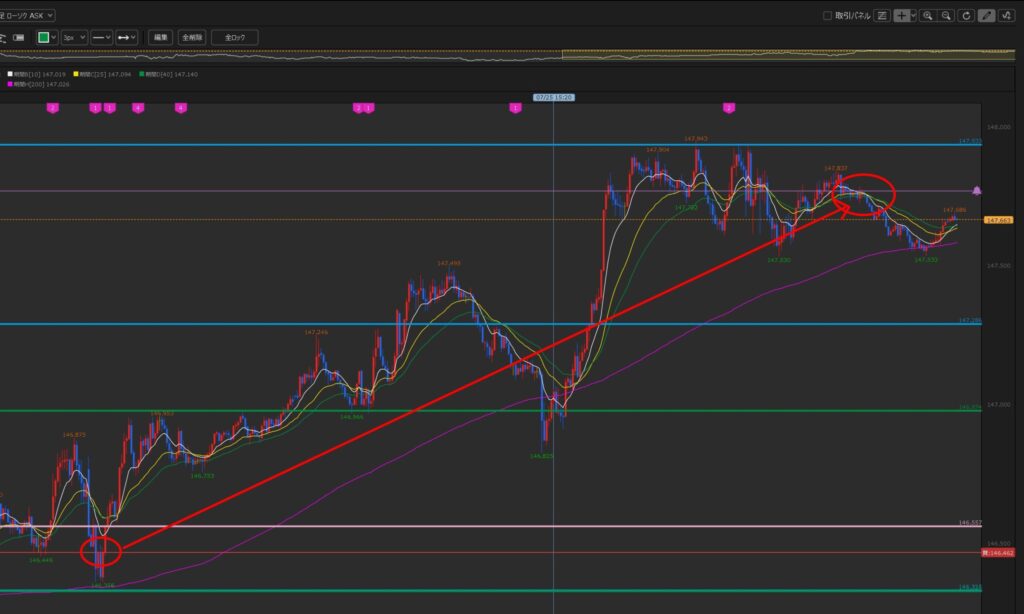Click the 147.500 price axis label
The image size is (1024, 614).
999,265
